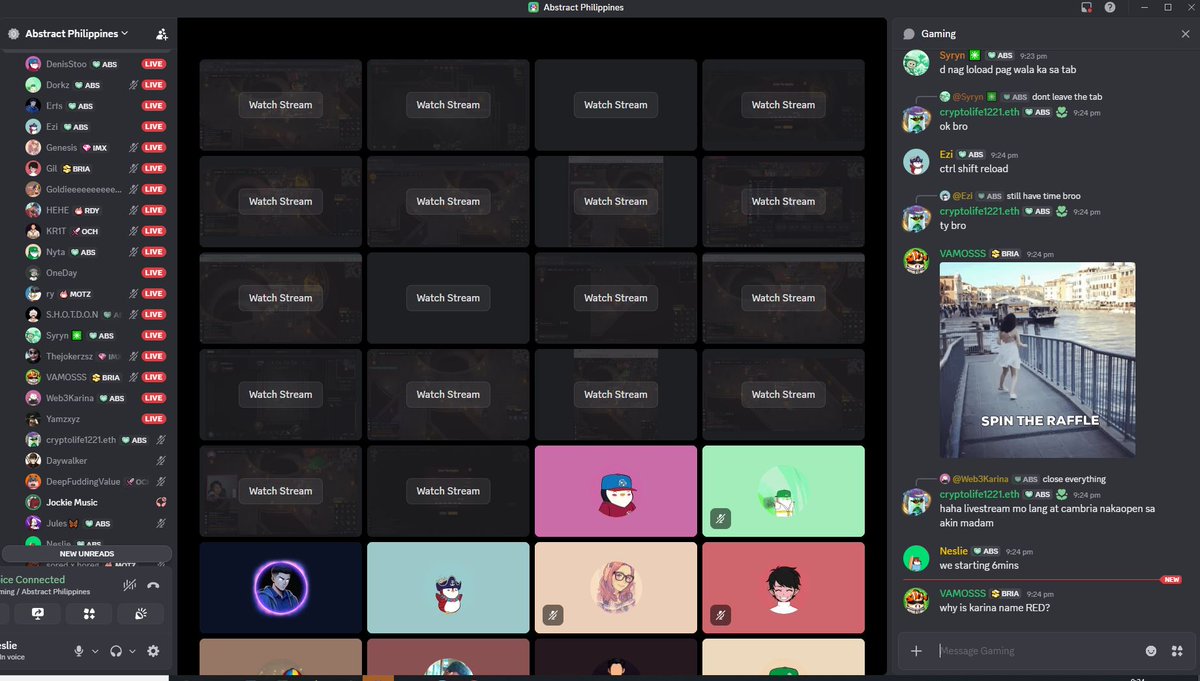
Task: Mute the microphone
Action: click(79, 651)
